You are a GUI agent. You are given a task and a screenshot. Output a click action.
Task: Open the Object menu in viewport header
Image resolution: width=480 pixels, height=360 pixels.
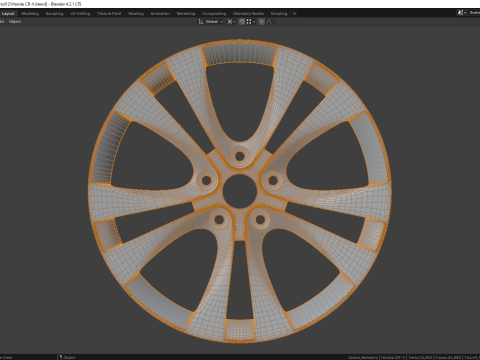coord(15,22)
